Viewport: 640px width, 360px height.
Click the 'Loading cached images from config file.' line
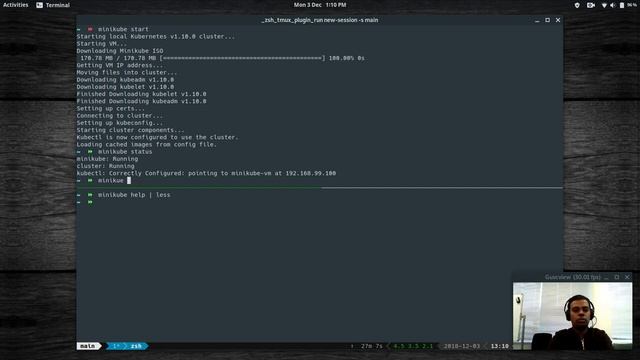(x=147, y=144)
